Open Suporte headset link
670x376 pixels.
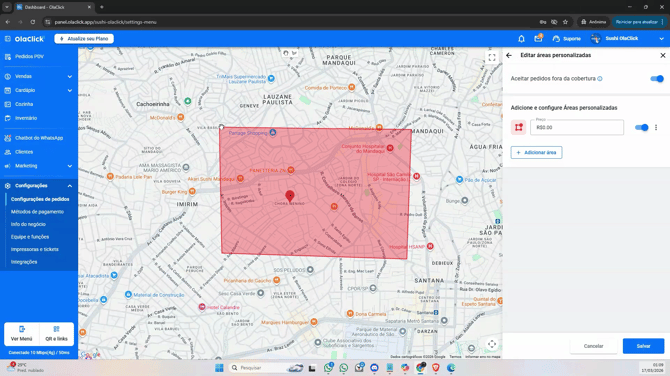pyautogui.click(x=567, y=39)
